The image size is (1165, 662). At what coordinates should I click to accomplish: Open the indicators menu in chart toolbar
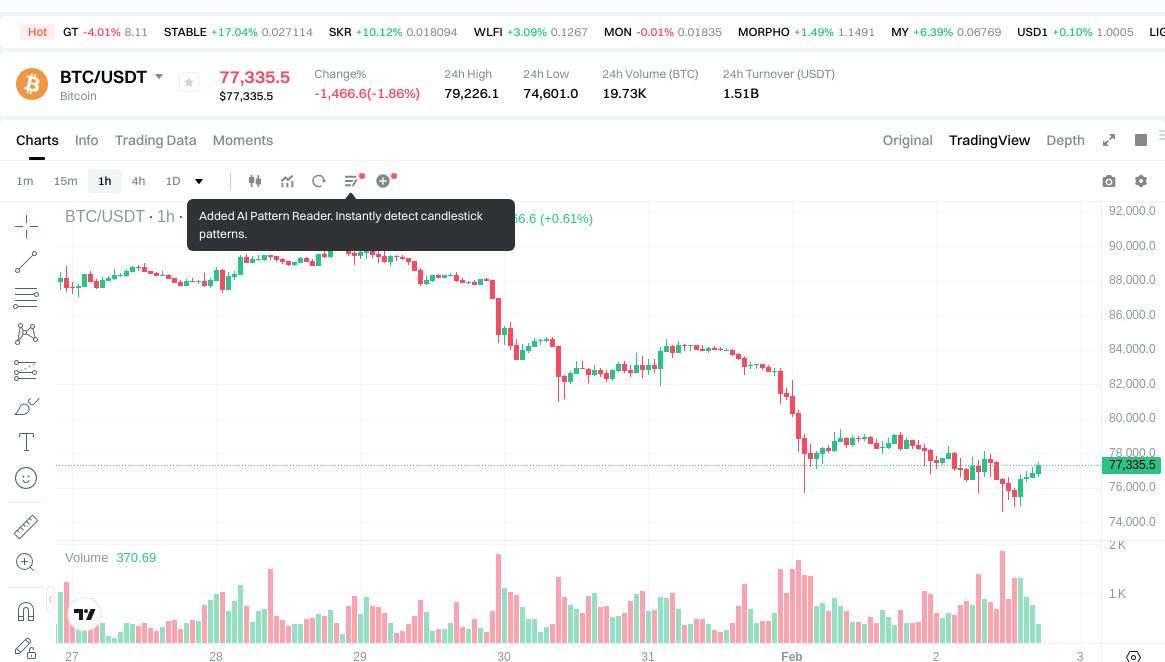287,181
